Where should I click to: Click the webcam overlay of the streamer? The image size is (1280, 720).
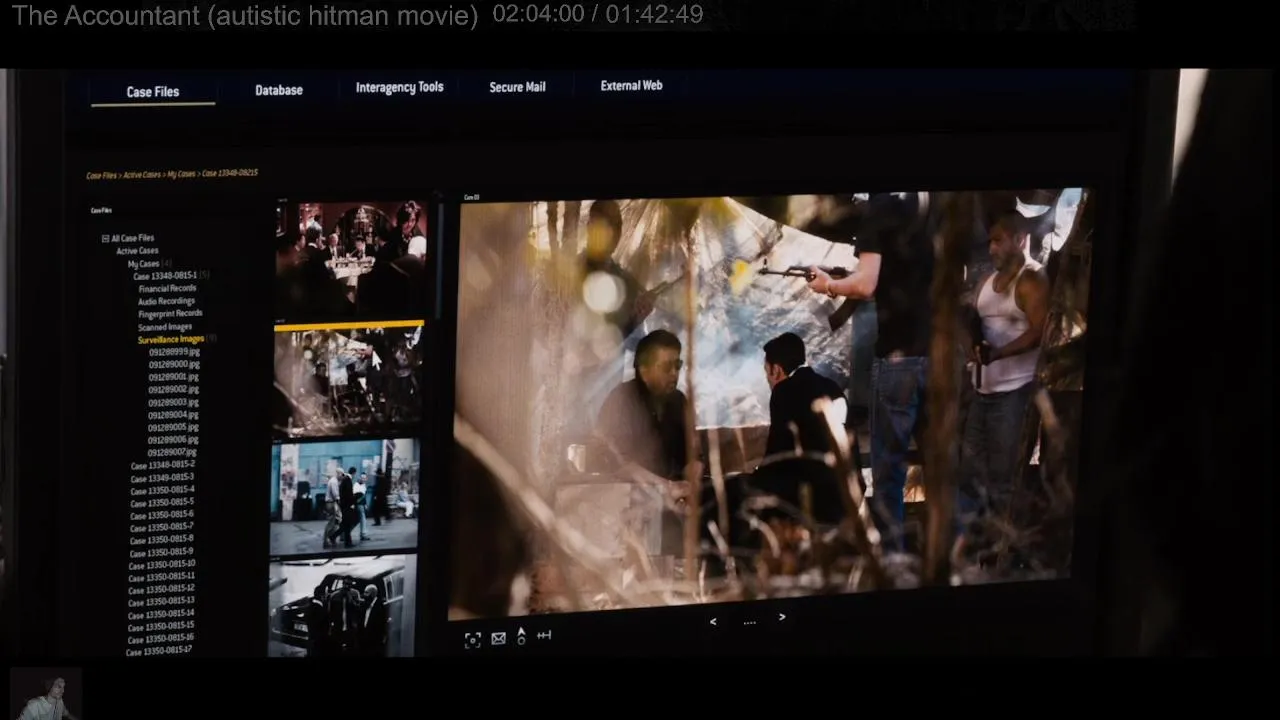point(46,695)
